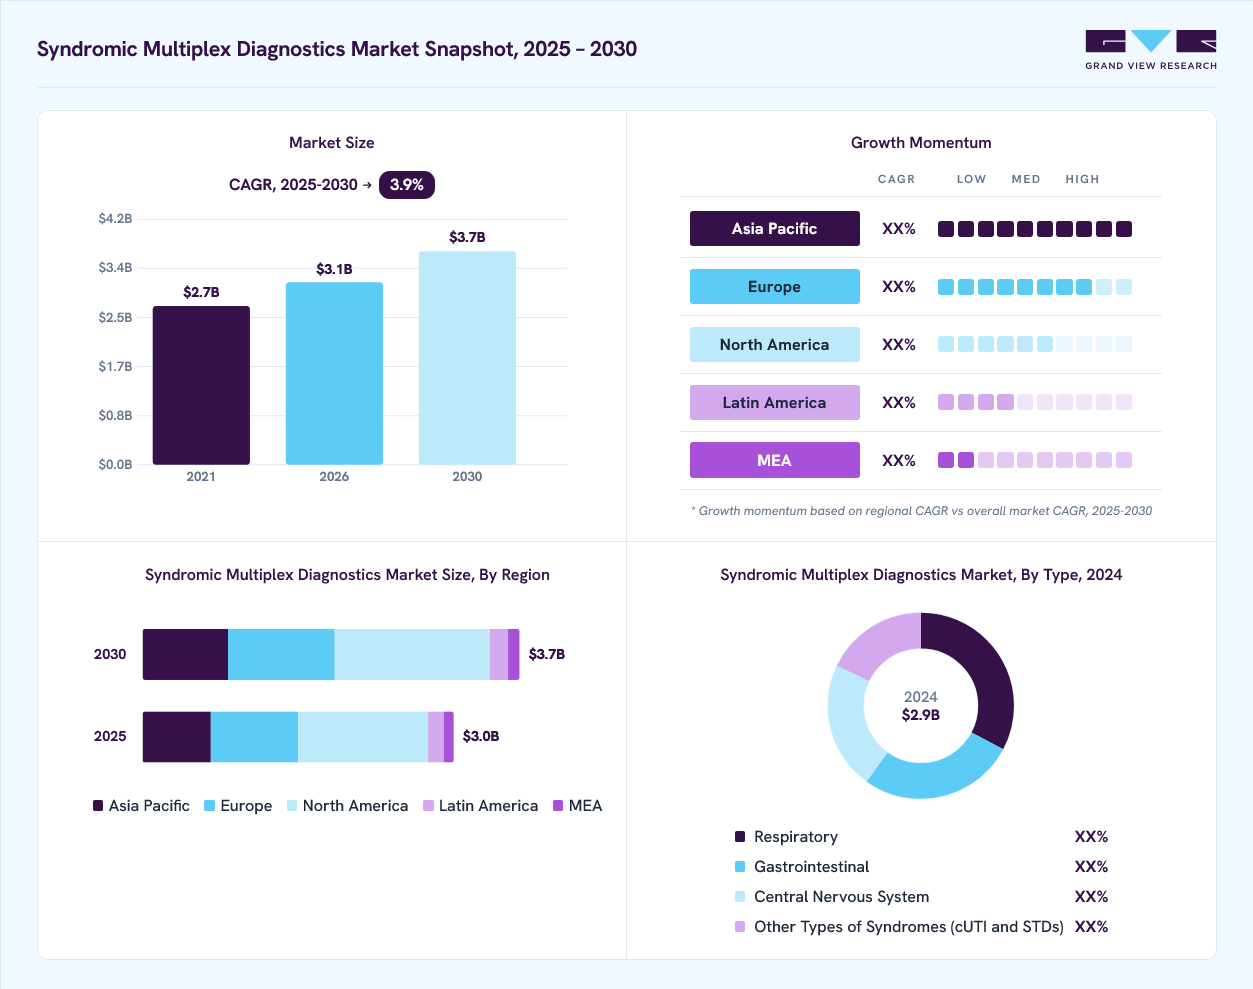Screen dimensions: 1253x989
Task: Click the Asia Pacific segment of 2030 bar
Action: tap(185, 654)
